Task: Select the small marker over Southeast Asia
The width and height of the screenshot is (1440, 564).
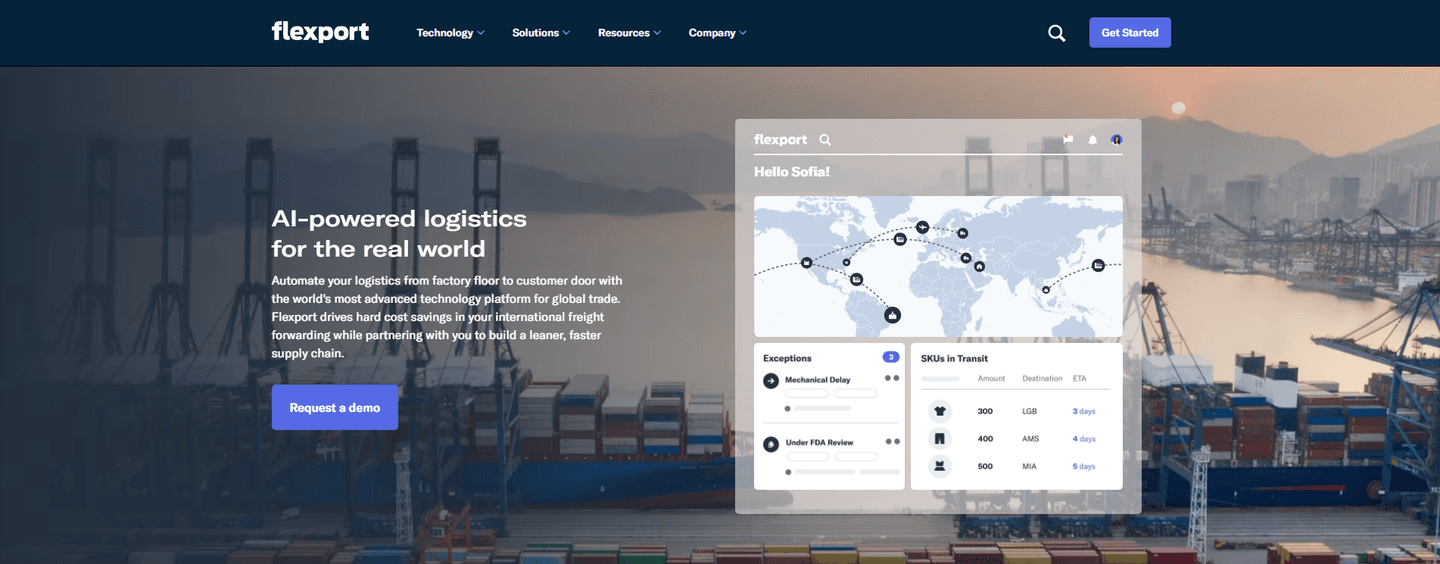Action: tap(1046, 289)
